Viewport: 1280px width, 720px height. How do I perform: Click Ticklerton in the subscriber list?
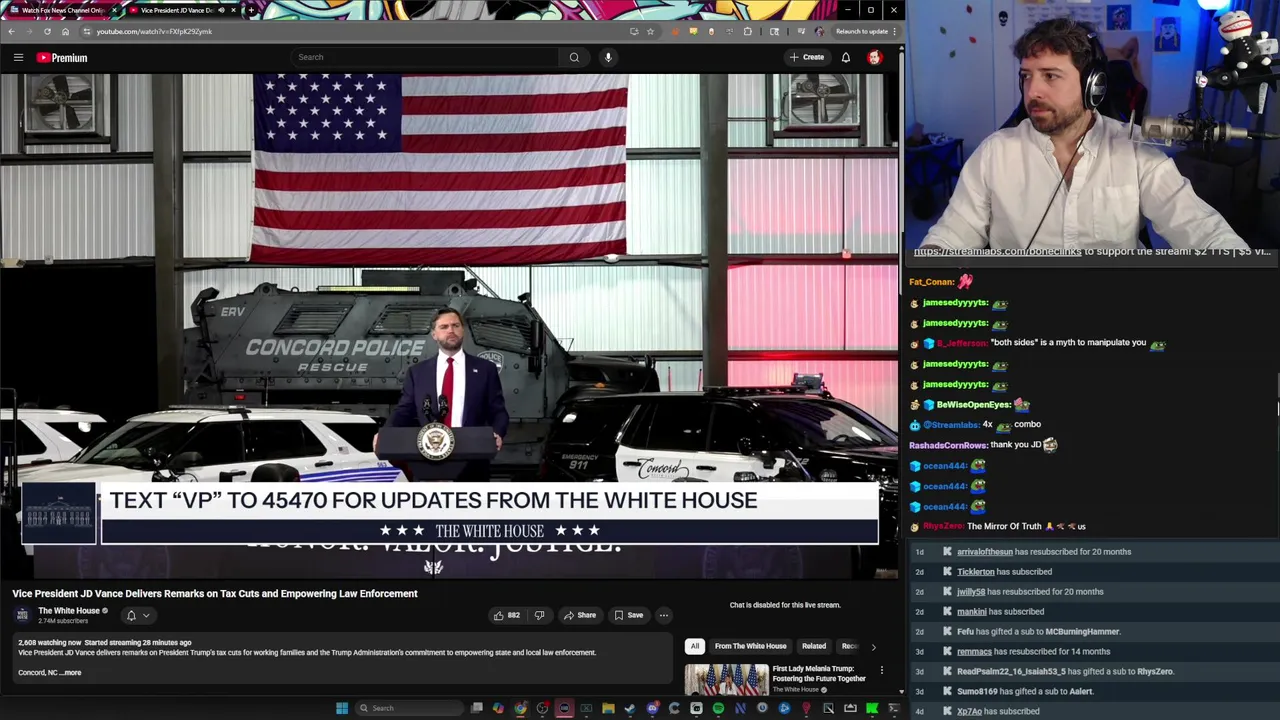pyautogui.click(x=976, y=572)
